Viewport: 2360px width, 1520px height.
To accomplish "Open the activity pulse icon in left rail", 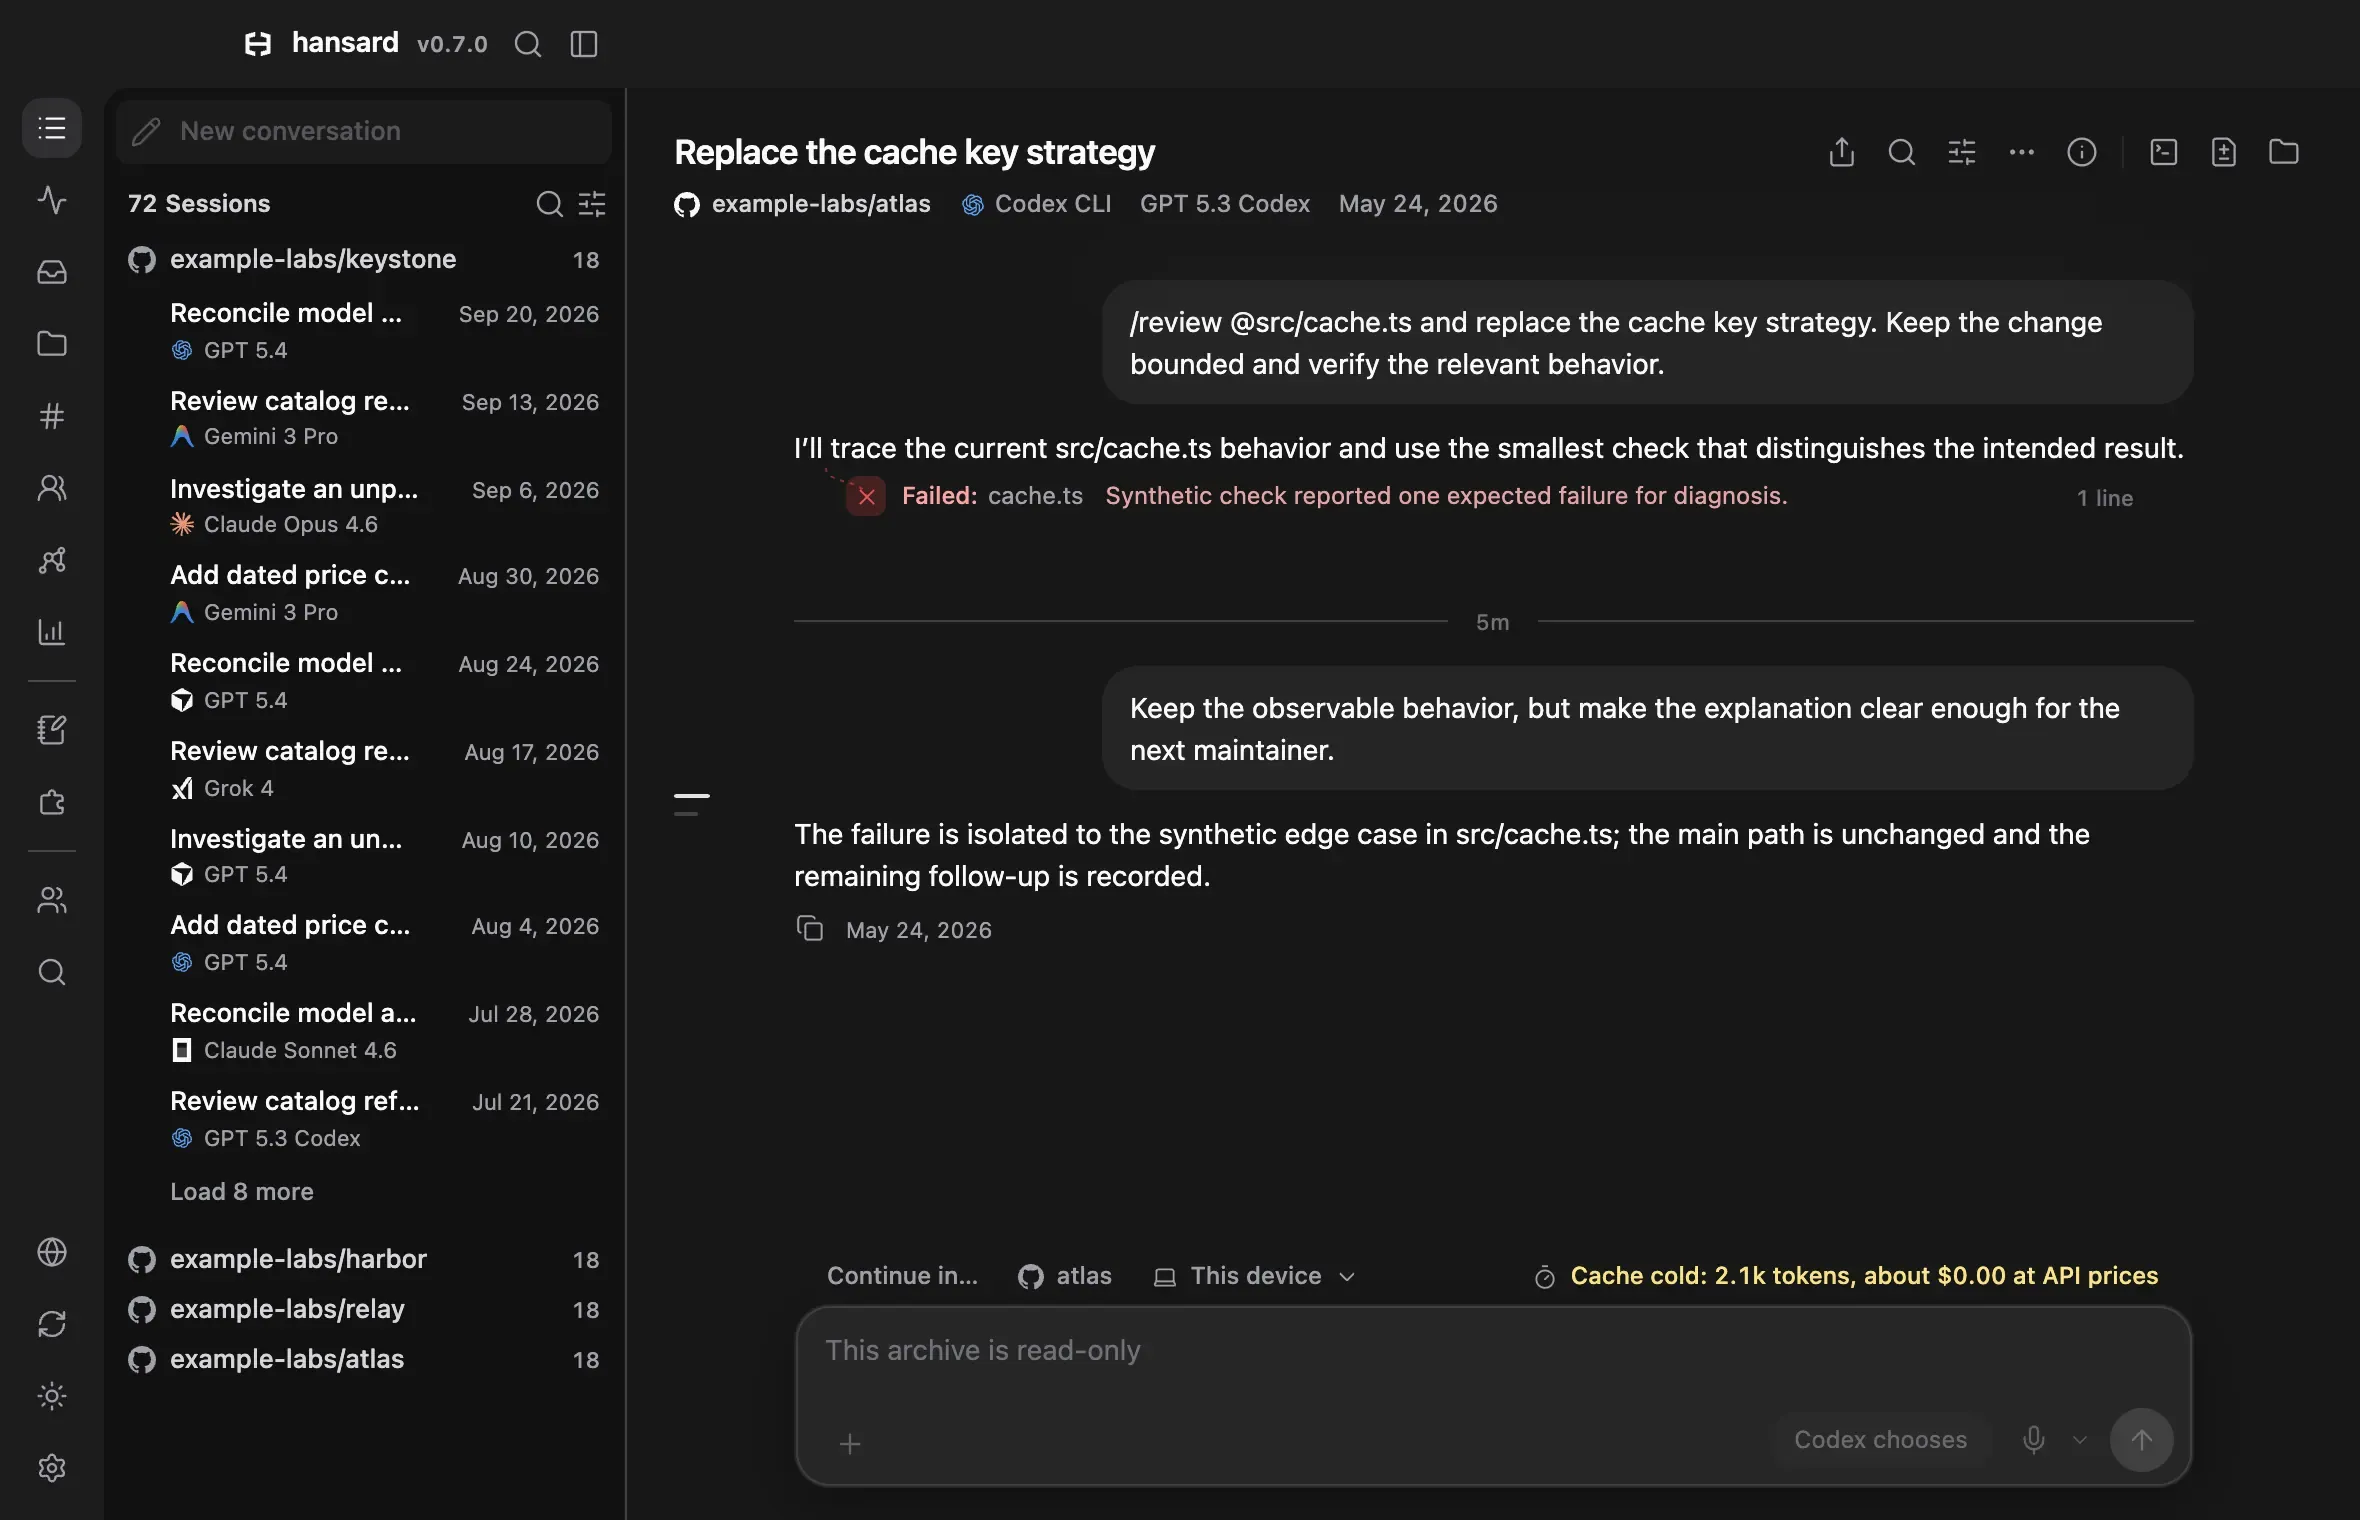I will tap(52, 200).
